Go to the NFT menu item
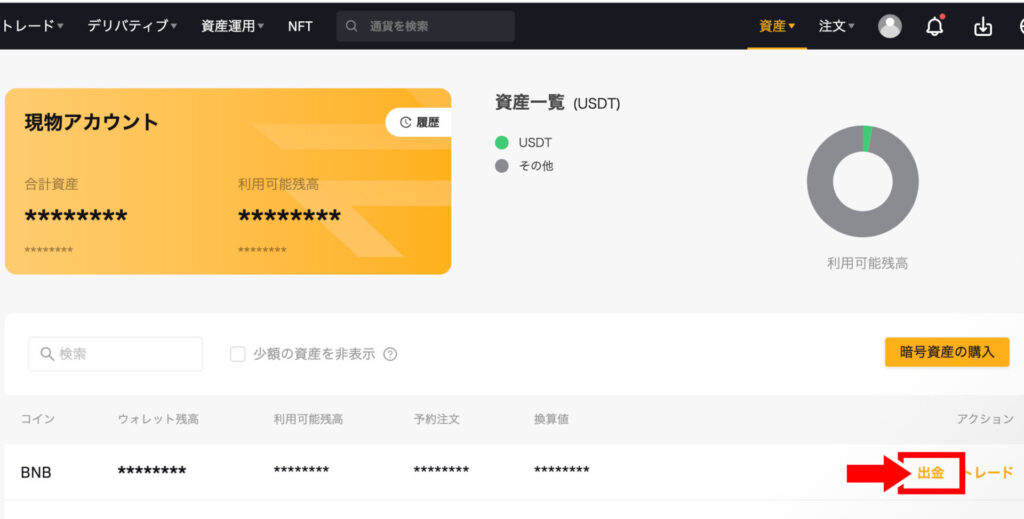Viewport: 1024px width, 519px height. (300, 26)
